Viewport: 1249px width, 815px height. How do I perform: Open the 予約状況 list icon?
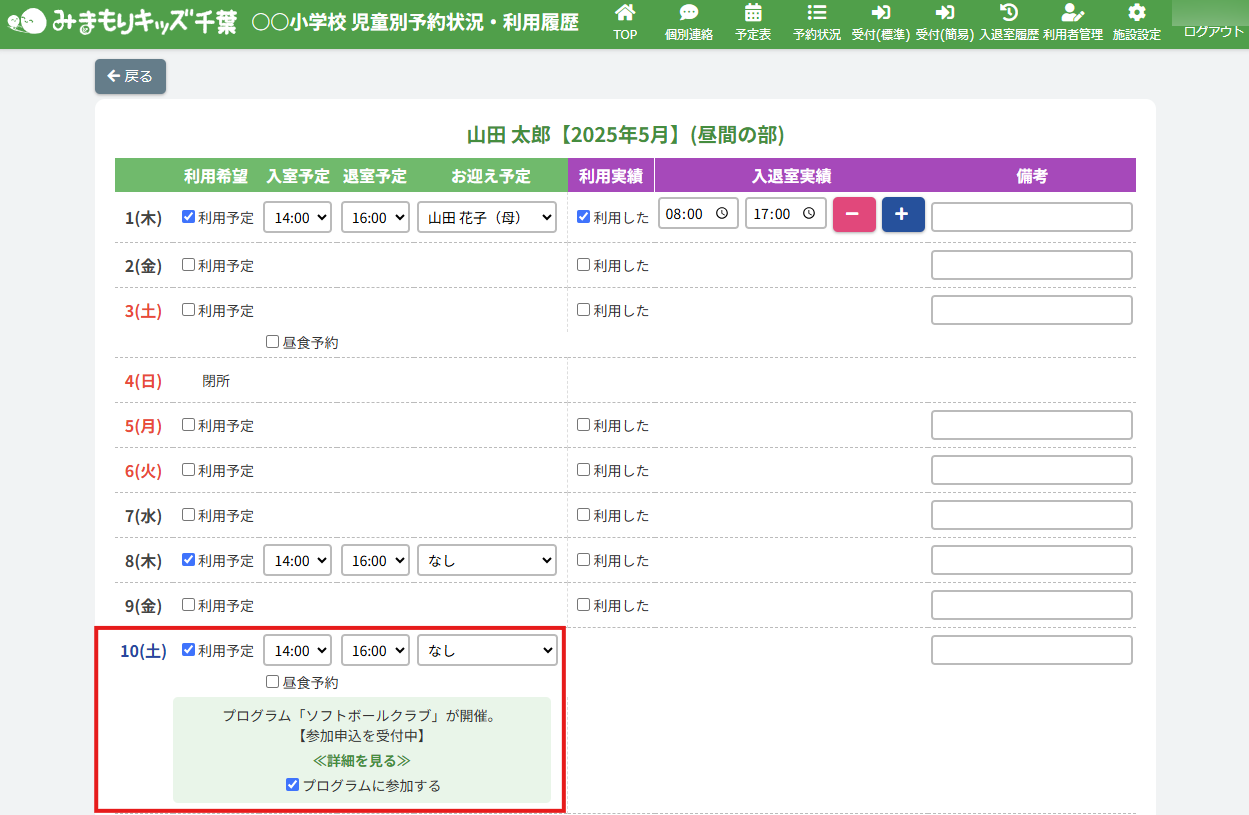[817, 14]
